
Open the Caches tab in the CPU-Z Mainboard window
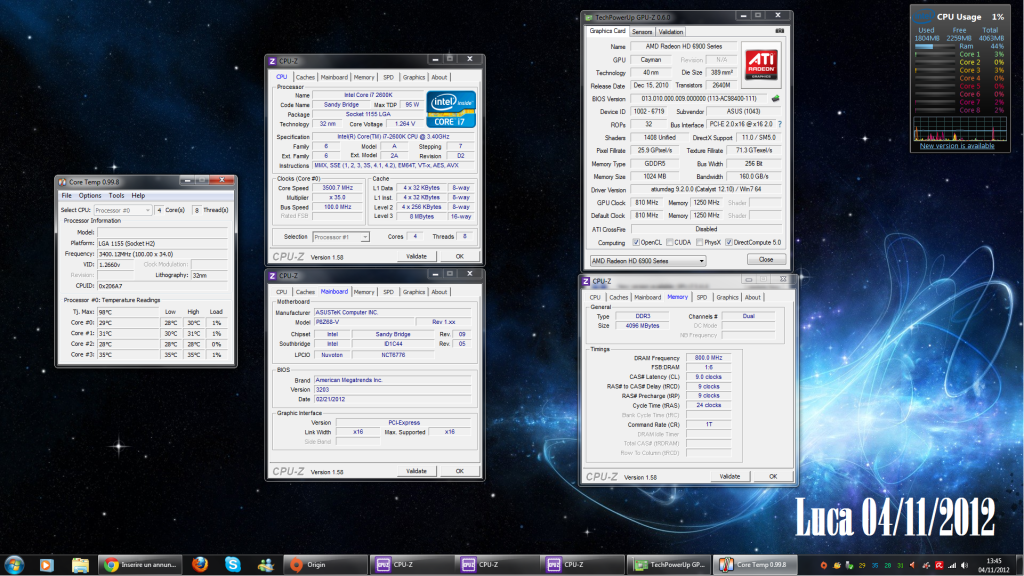tap(305, 292)
